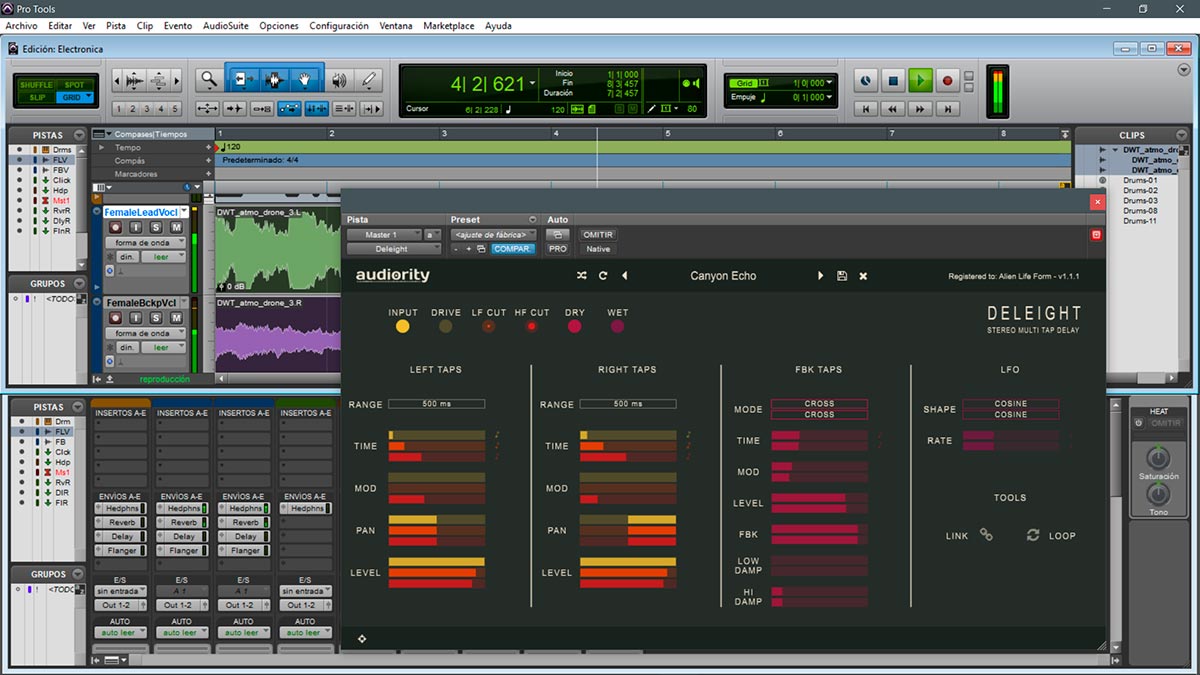The width and height of the screenshot is (1200, 675).
Task: Enable SLIP edit mode
Action: [x=37, y=97]
